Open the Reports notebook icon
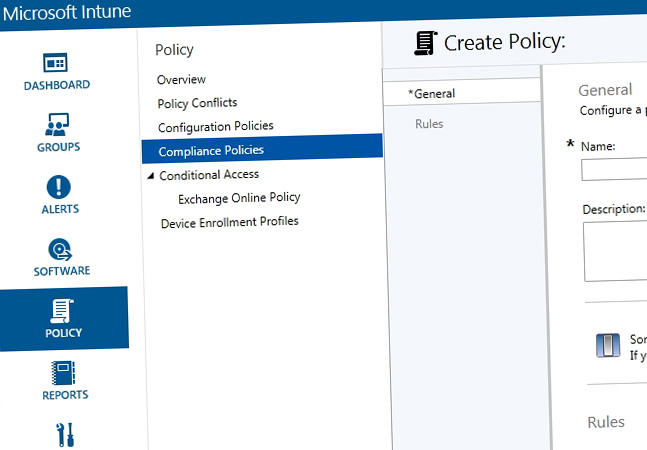The width and height of the screenshot is (647, 450). click(64, 373)
